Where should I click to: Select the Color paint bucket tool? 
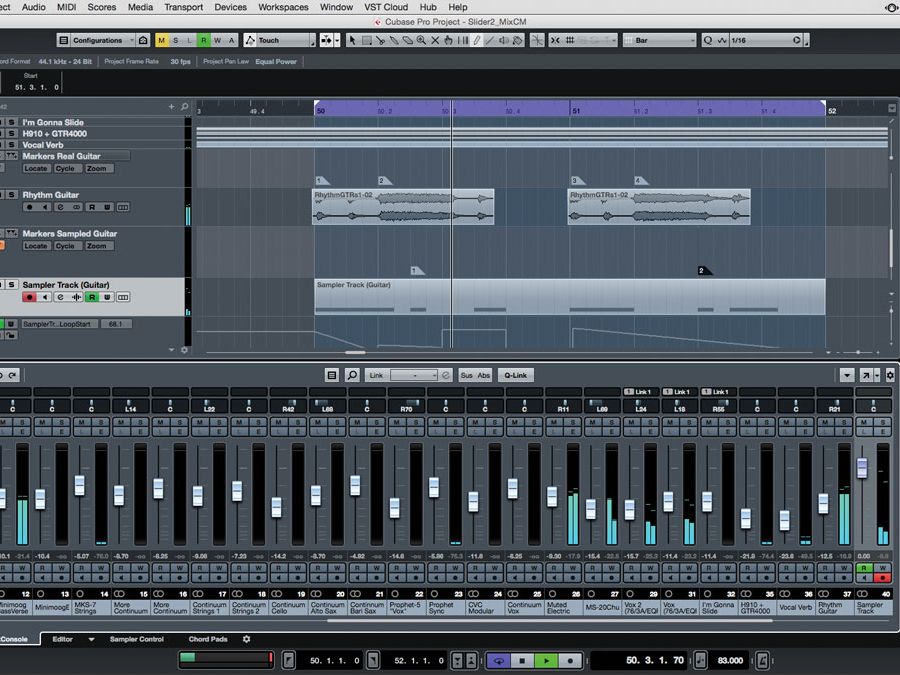coord(518,40)
